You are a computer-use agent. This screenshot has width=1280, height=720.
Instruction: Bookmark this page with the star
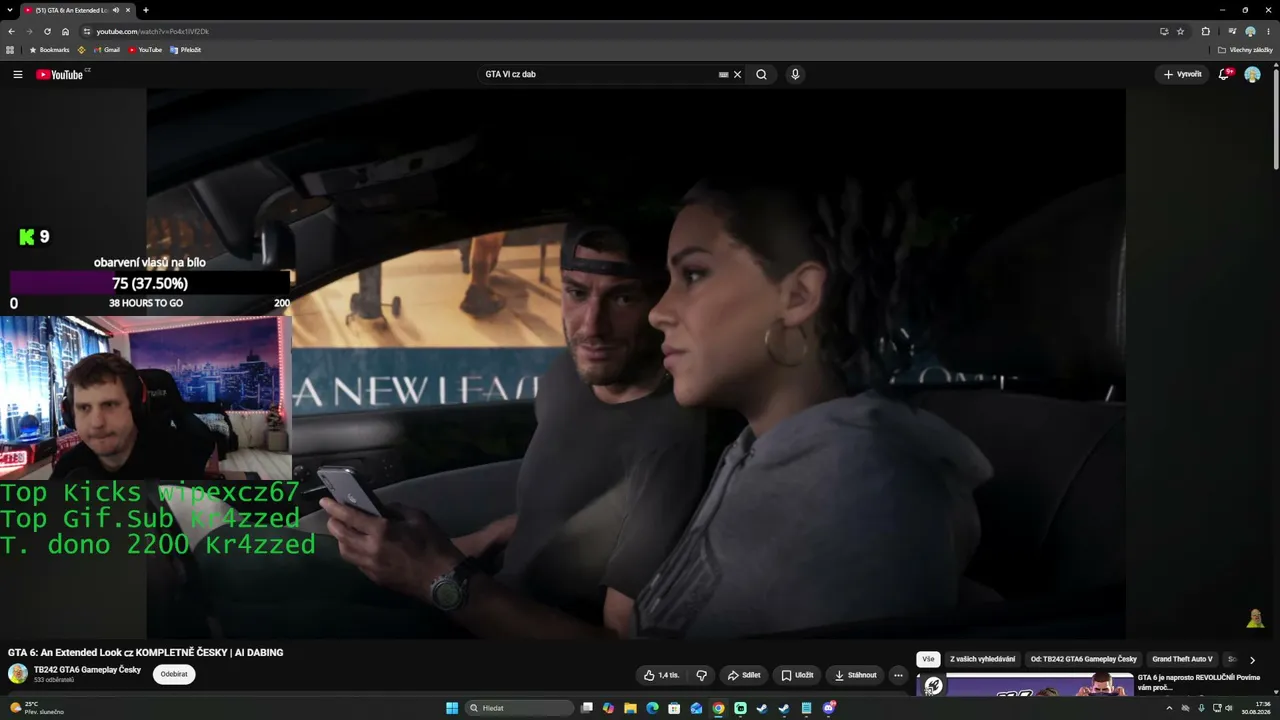pyautogui.click(x=1180, y=31)
